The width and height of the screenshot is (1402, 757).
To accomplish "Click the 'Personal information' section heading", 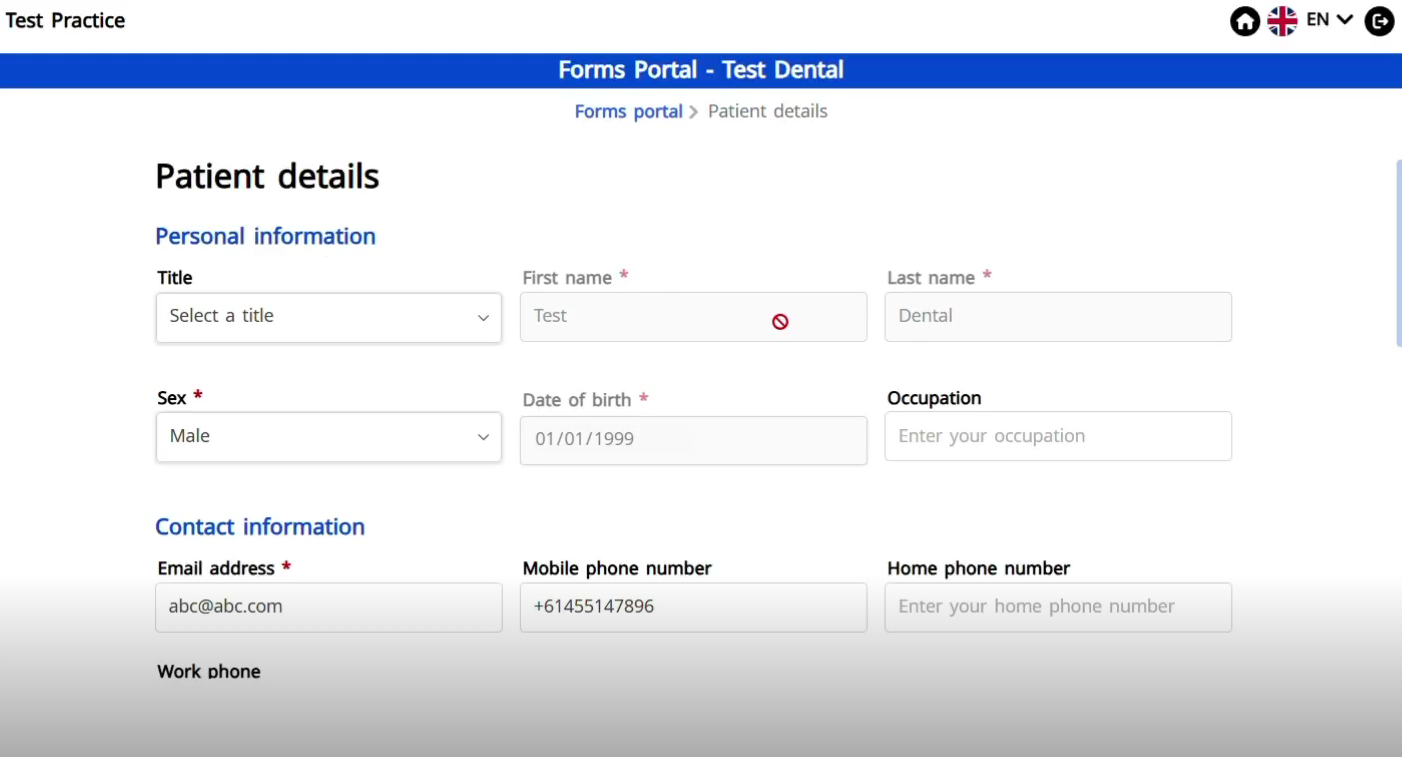I will click(265, 236).
